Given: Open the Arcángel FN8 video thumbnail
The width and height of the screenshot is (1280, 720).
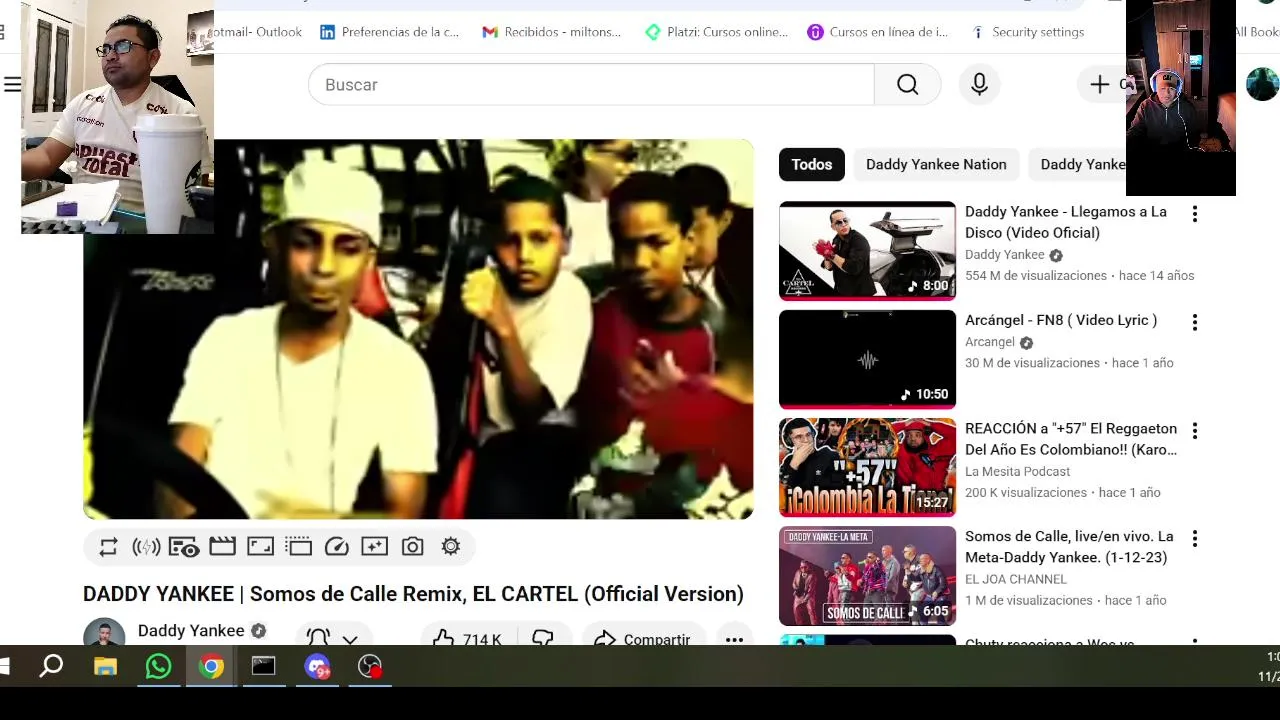Looking at the screenshot, I should point(867,359).
